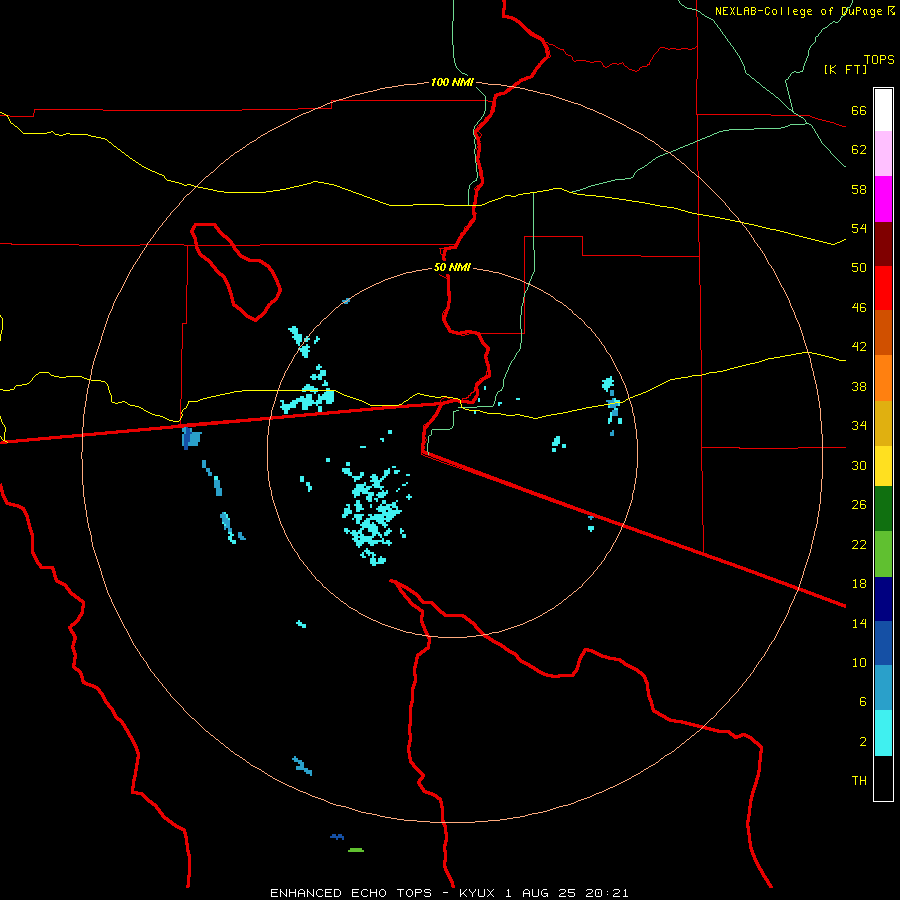900x900 pixels.
Task: Click the magenta legend swatch
Action: click(x=883, y=199)
